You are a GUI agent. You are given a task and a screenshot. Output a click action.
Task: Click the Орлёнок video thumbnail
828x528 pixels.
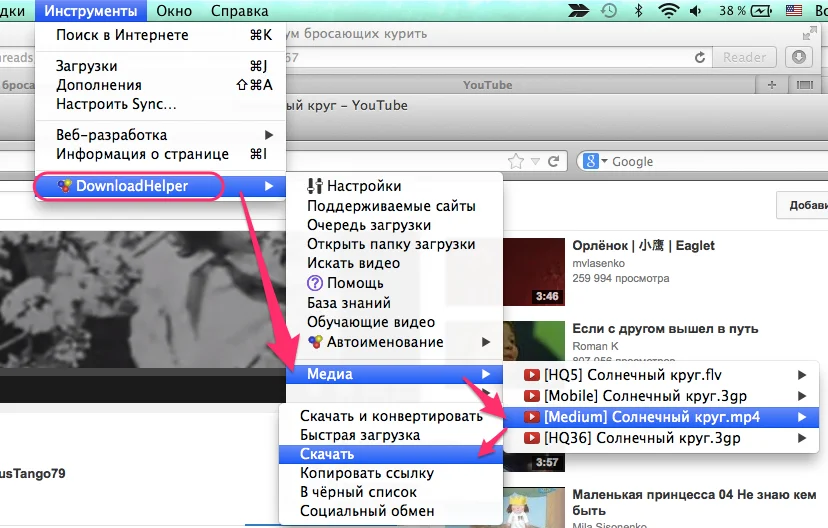coord(534,272)
